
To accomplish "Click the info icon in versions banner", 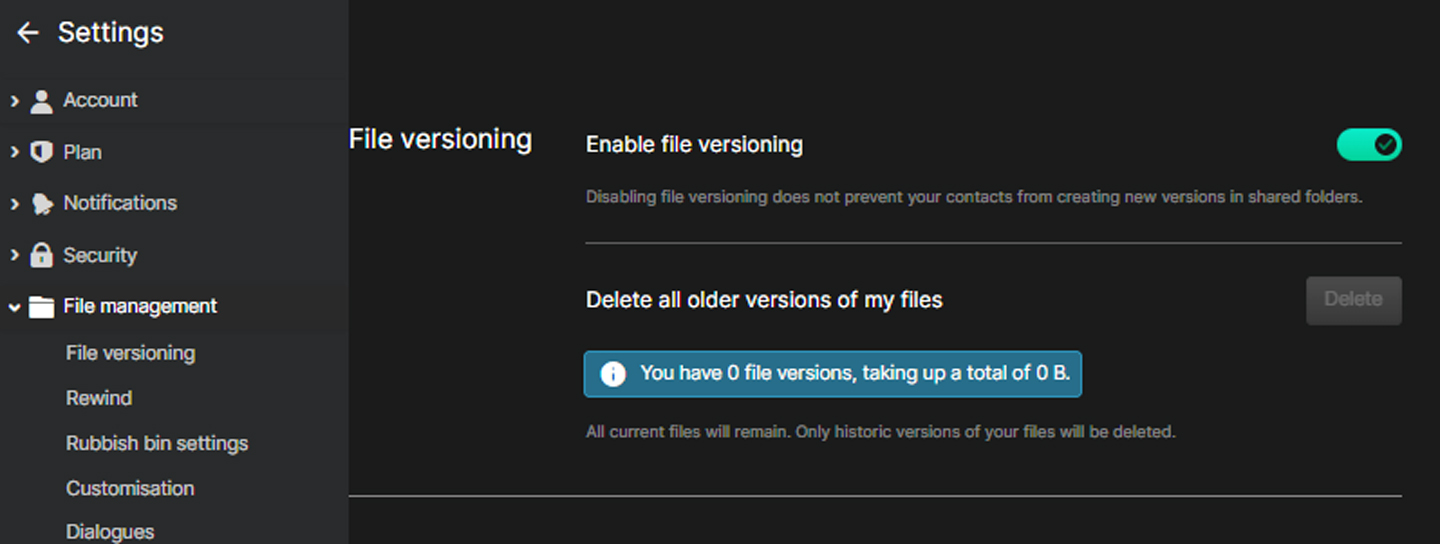I will coord(612,374).
